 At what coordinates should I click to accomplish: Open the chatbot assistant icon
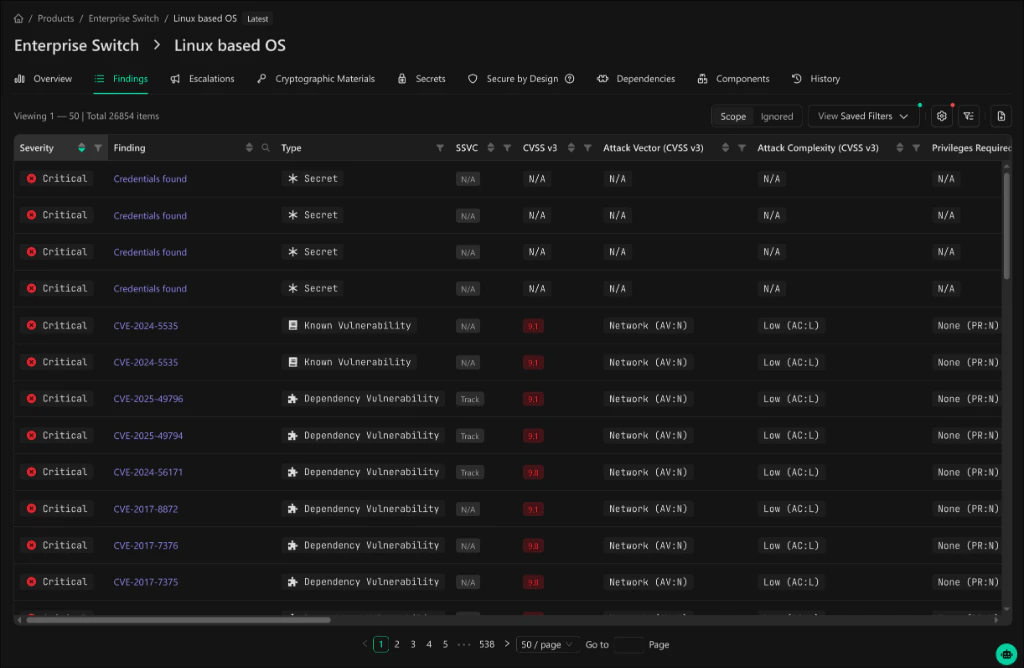(1006, 653)
